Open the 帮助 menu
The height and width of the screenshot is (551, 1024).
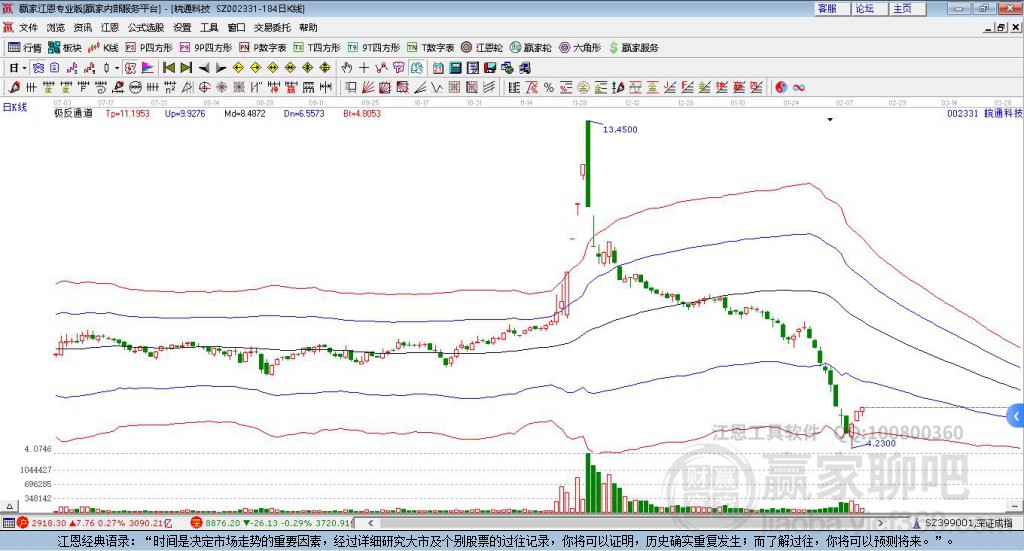(308, 27)
